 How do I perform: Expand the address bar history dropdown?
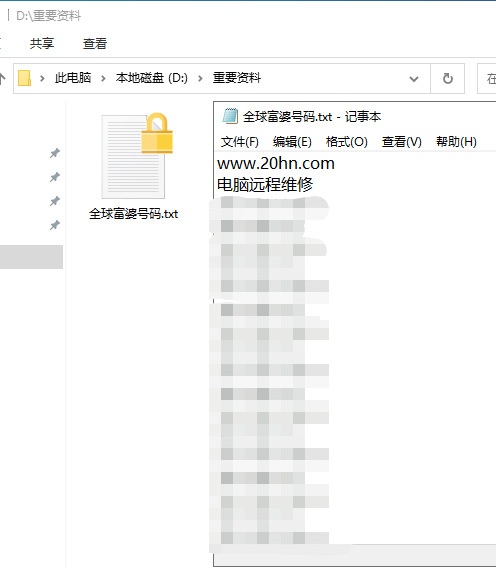pyautogui.click(x=414, y=79)
